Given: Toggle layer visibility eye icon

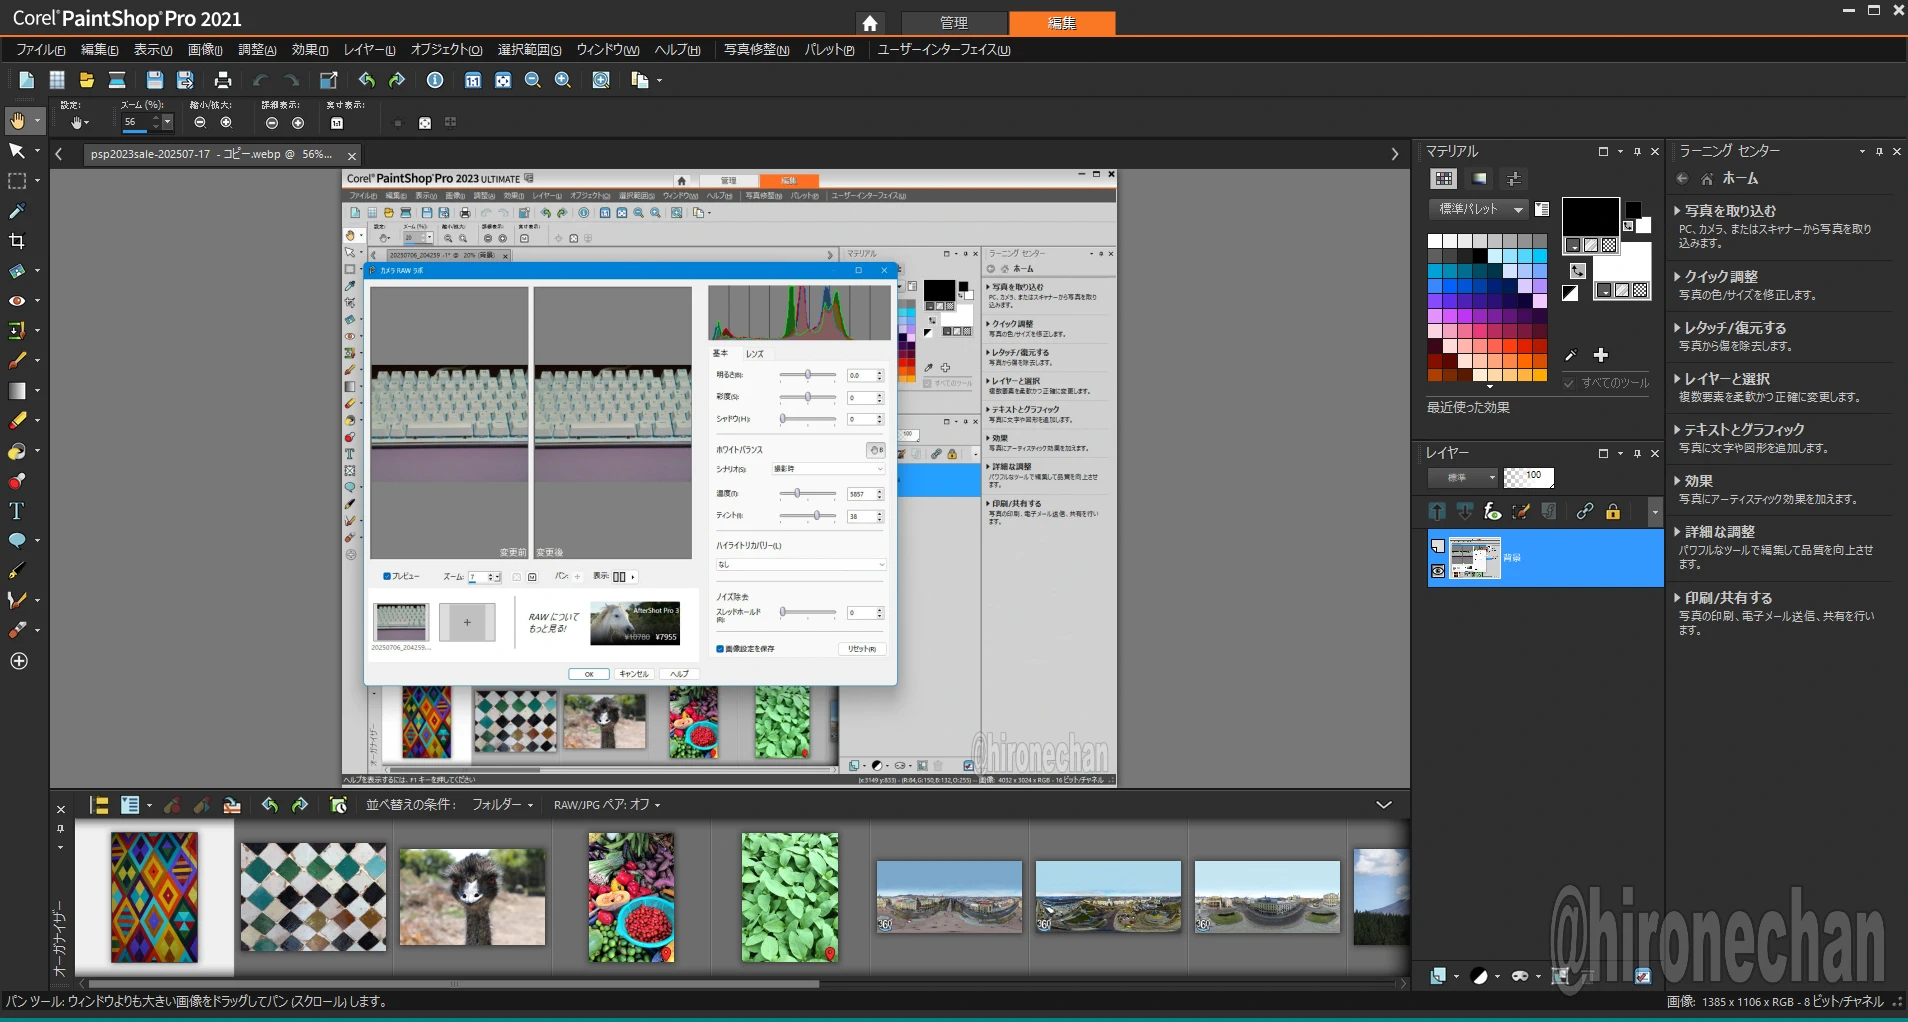Looking at the screenshot, I should [1438, 572].
